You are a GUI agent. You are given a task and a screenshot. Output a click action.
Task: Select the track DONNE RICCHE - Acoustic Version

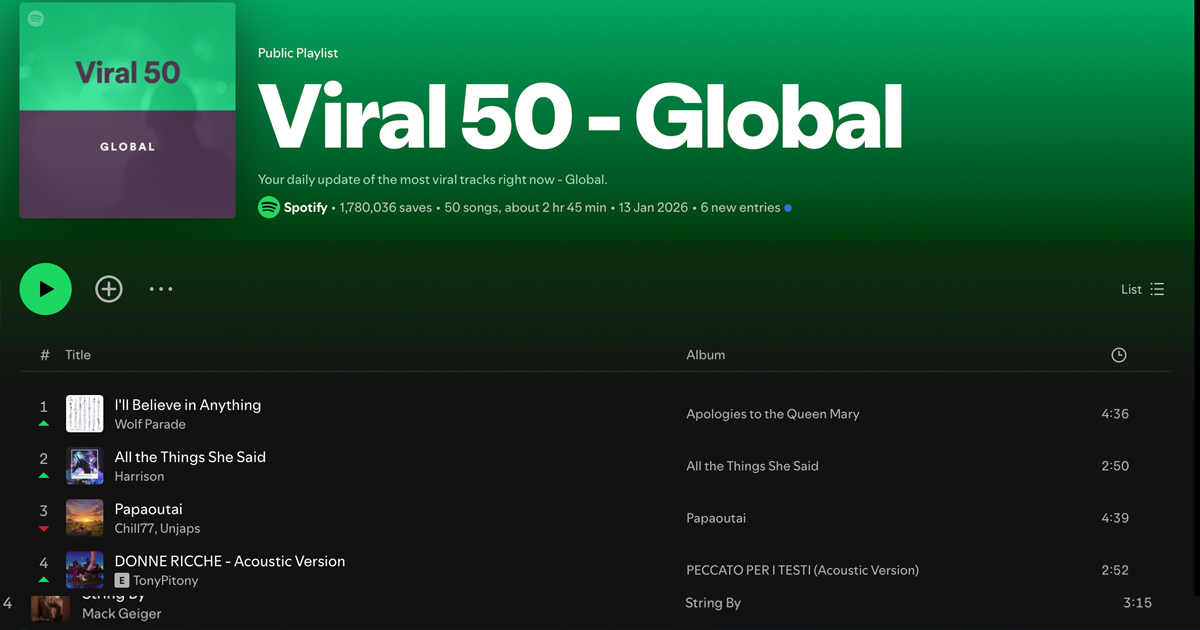click(230, 561)
